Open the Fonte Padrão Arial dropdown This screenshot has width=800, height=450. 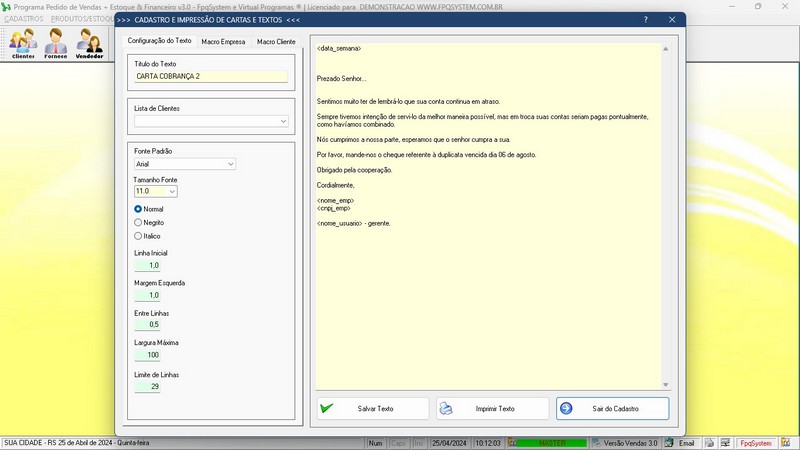pyautogui.click(x=231, y=164)
